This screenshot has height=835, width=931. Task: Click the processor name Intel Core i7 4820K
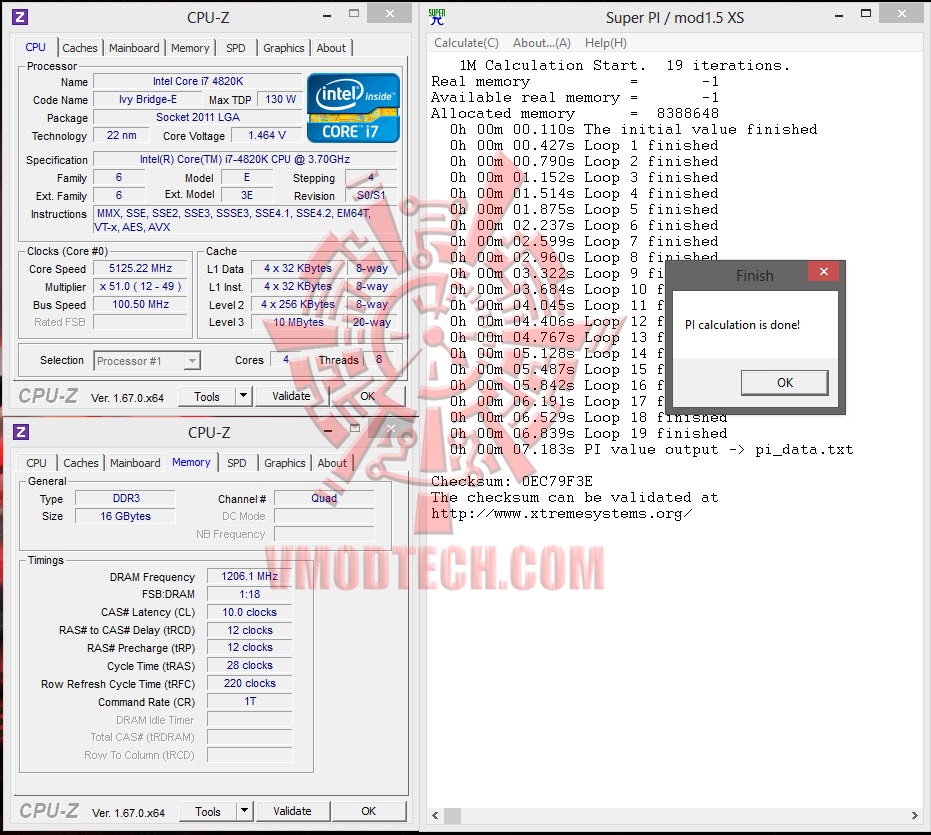click(198, 81)
